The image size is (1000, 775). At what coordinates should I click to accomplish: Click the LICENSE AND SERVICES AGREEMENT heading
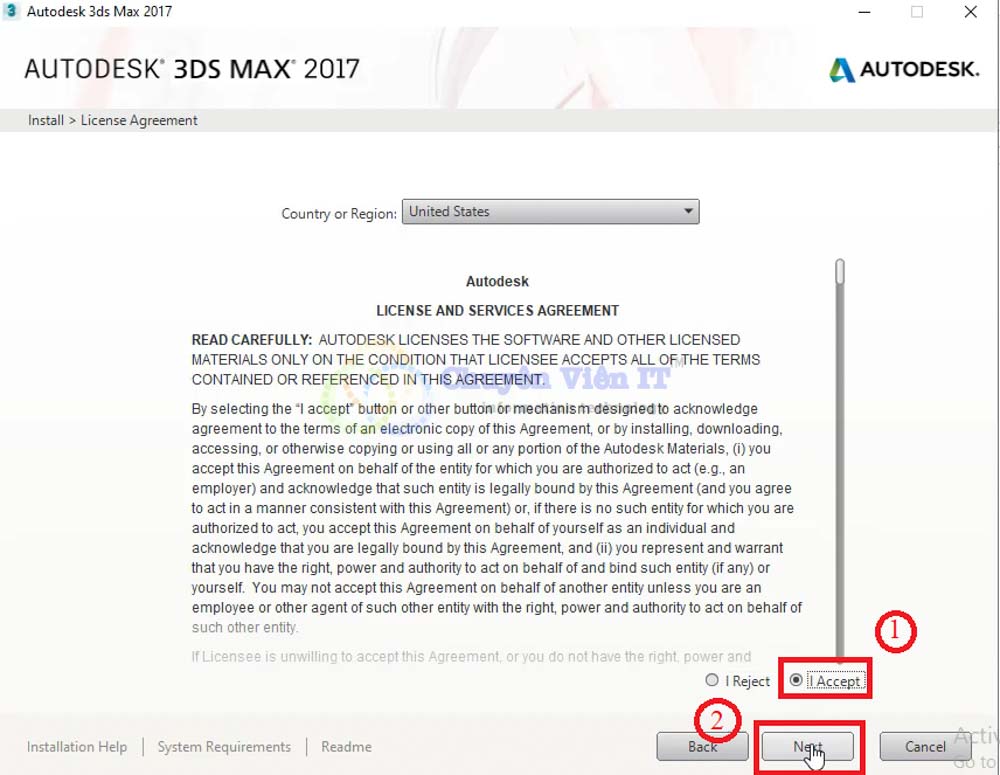[x=497, y=311]
